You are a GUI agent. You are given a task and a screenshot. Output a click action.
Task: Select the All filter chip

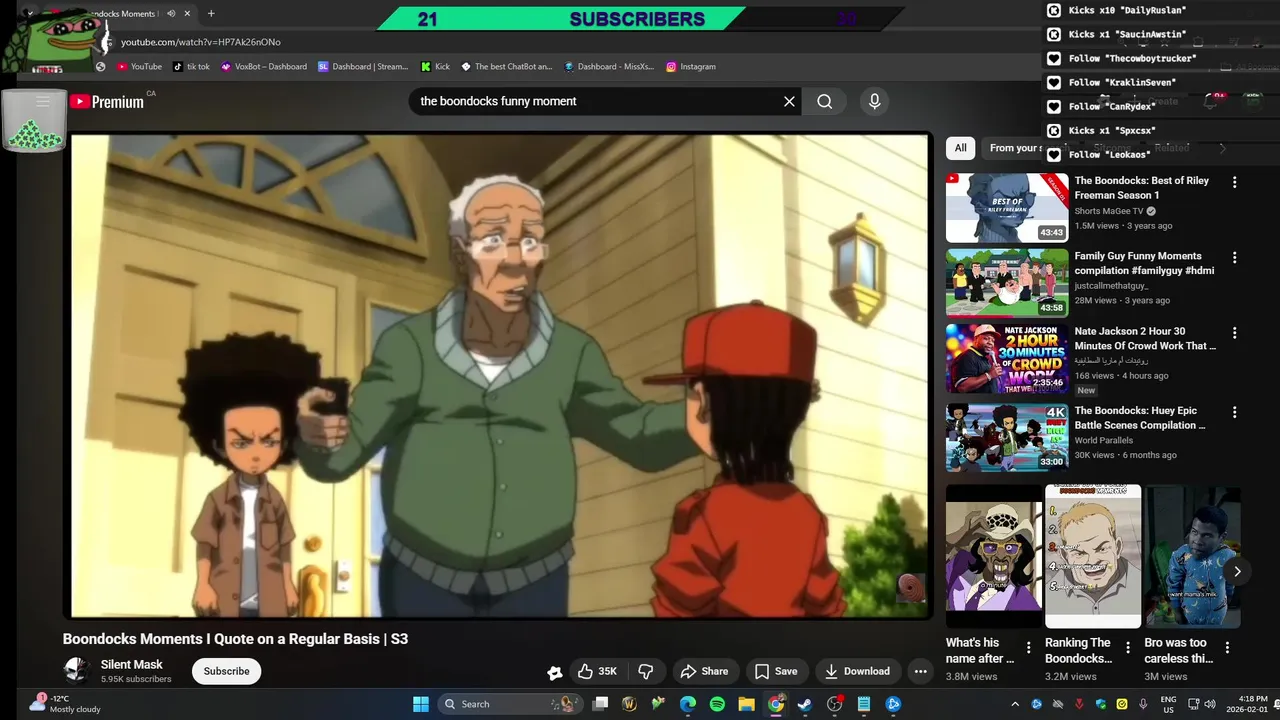[x=960, y=148]
